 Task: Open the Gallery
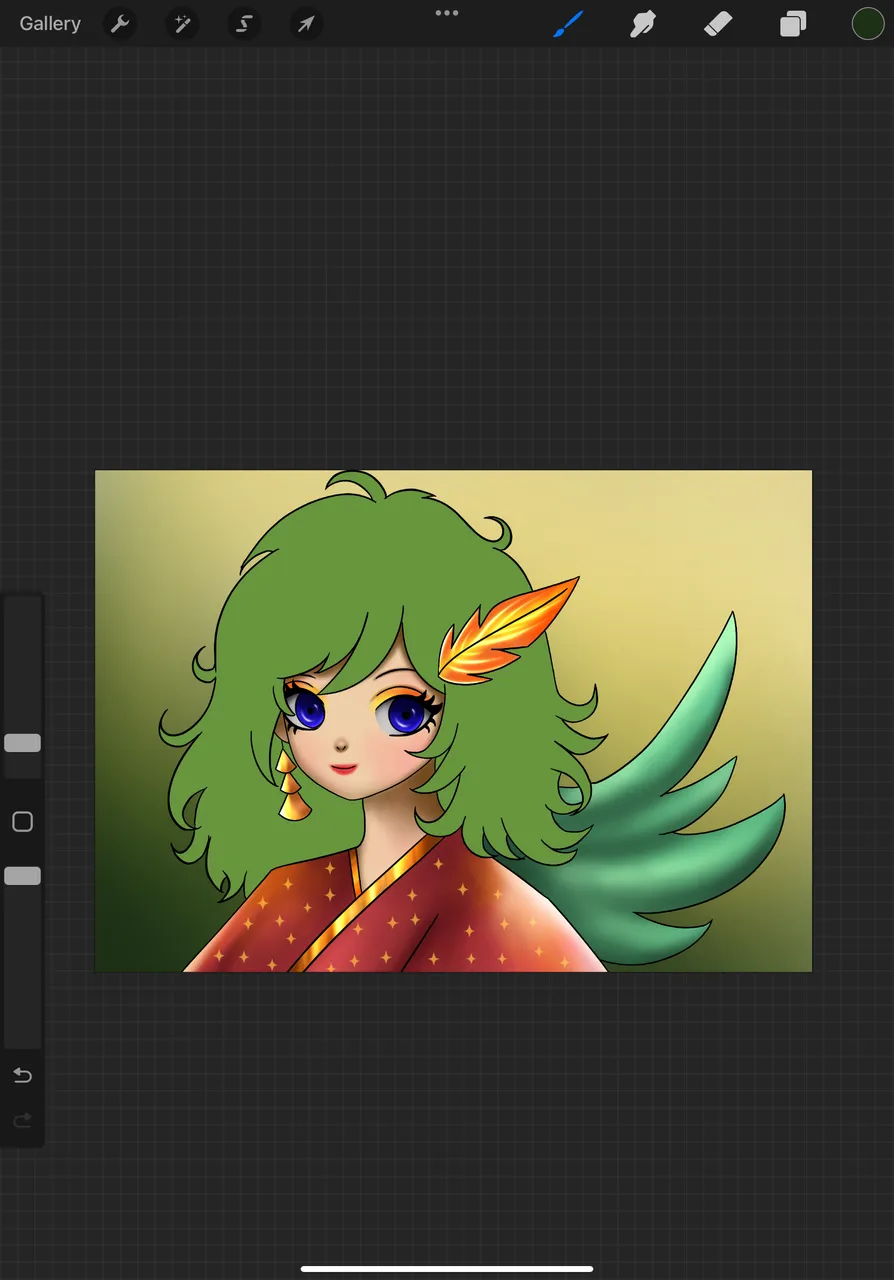(x=50, y=24)
